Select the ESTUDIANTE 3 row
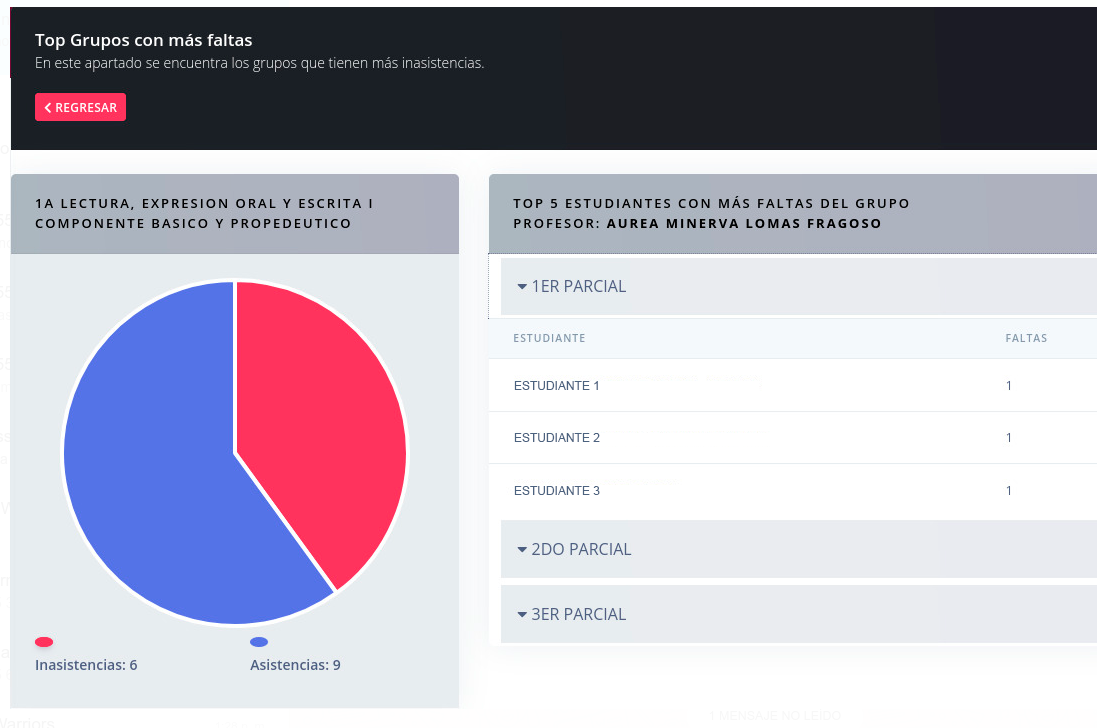The width and height of the screenshot is (1097, 728). 556,491
